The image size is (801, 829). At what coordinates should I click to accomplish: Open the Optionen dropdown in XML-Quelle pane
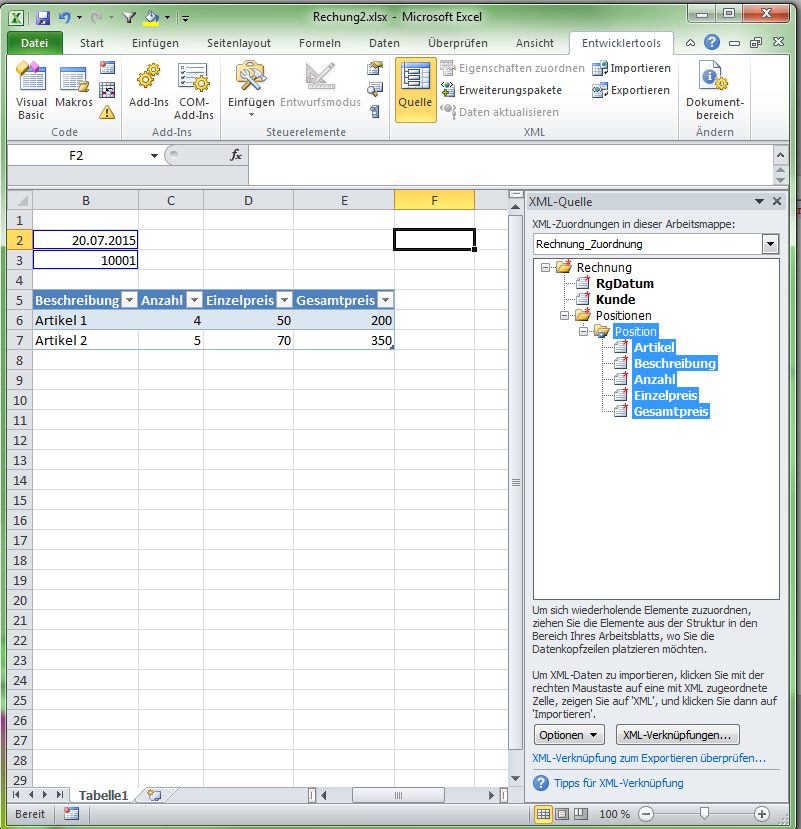pyautogui.click(x=568, y=734)
